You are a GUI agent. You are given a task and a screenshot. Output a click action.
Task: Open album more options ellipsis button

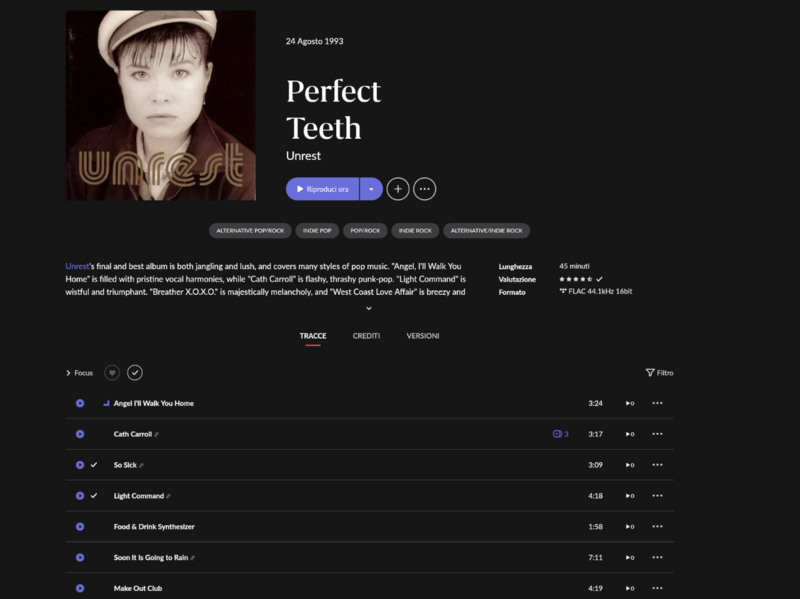click(425, 189)
